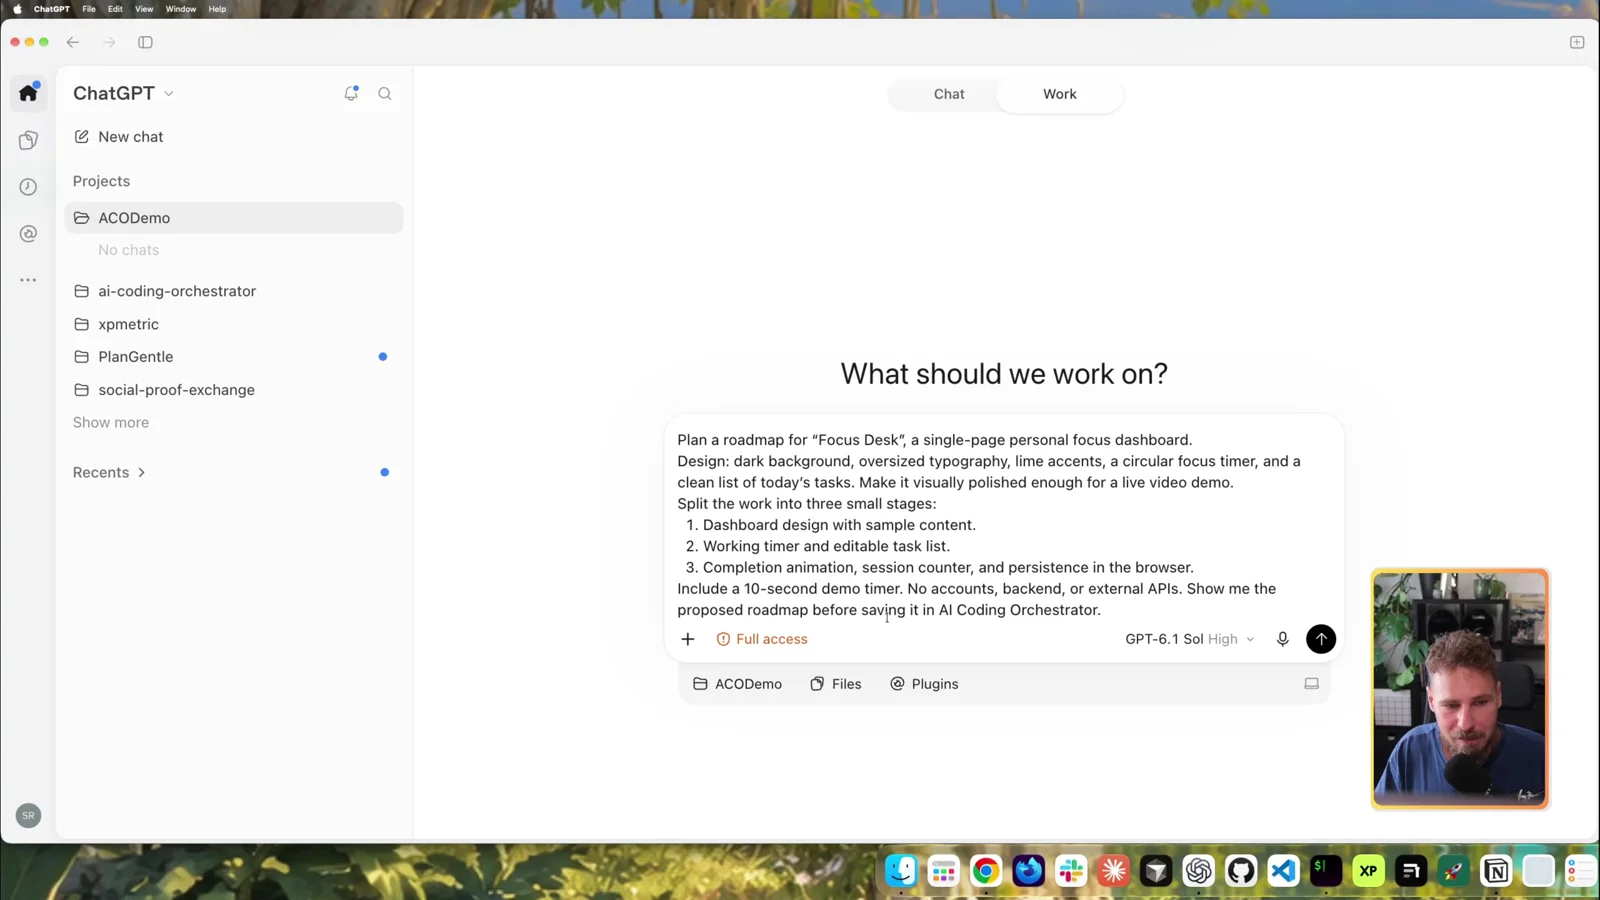Viewport: 1600px width, 900px height.
Task: Click inside the prompt text field
Action: [x=1003, y=525]
